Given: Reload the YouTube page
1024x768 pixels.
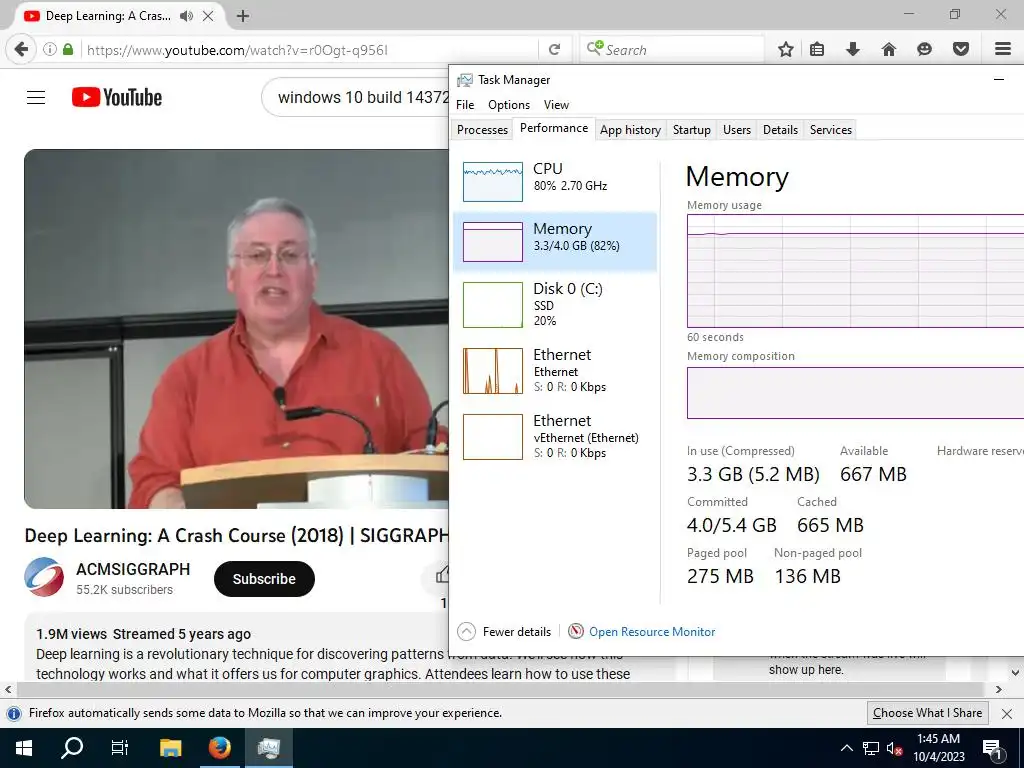Looking at the screenshot, I should (x=554, y=50).
